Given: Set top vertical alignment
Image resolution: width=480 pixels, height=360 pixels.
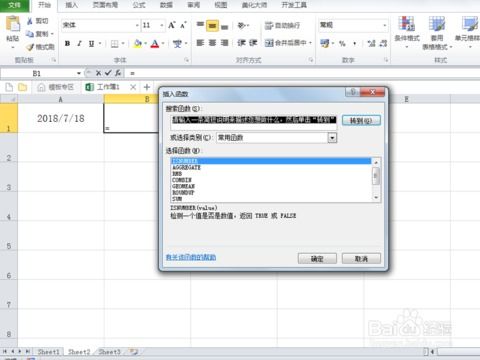Looking at the screenshot, I should (x=200, y=25).
